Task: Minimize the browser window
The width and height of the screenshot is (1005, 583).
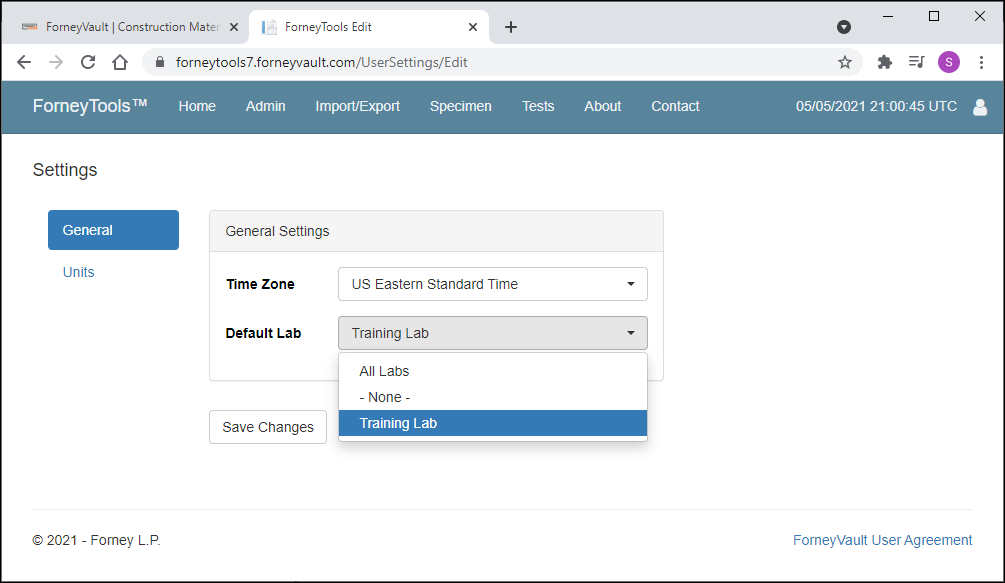Action: [888, 17]
